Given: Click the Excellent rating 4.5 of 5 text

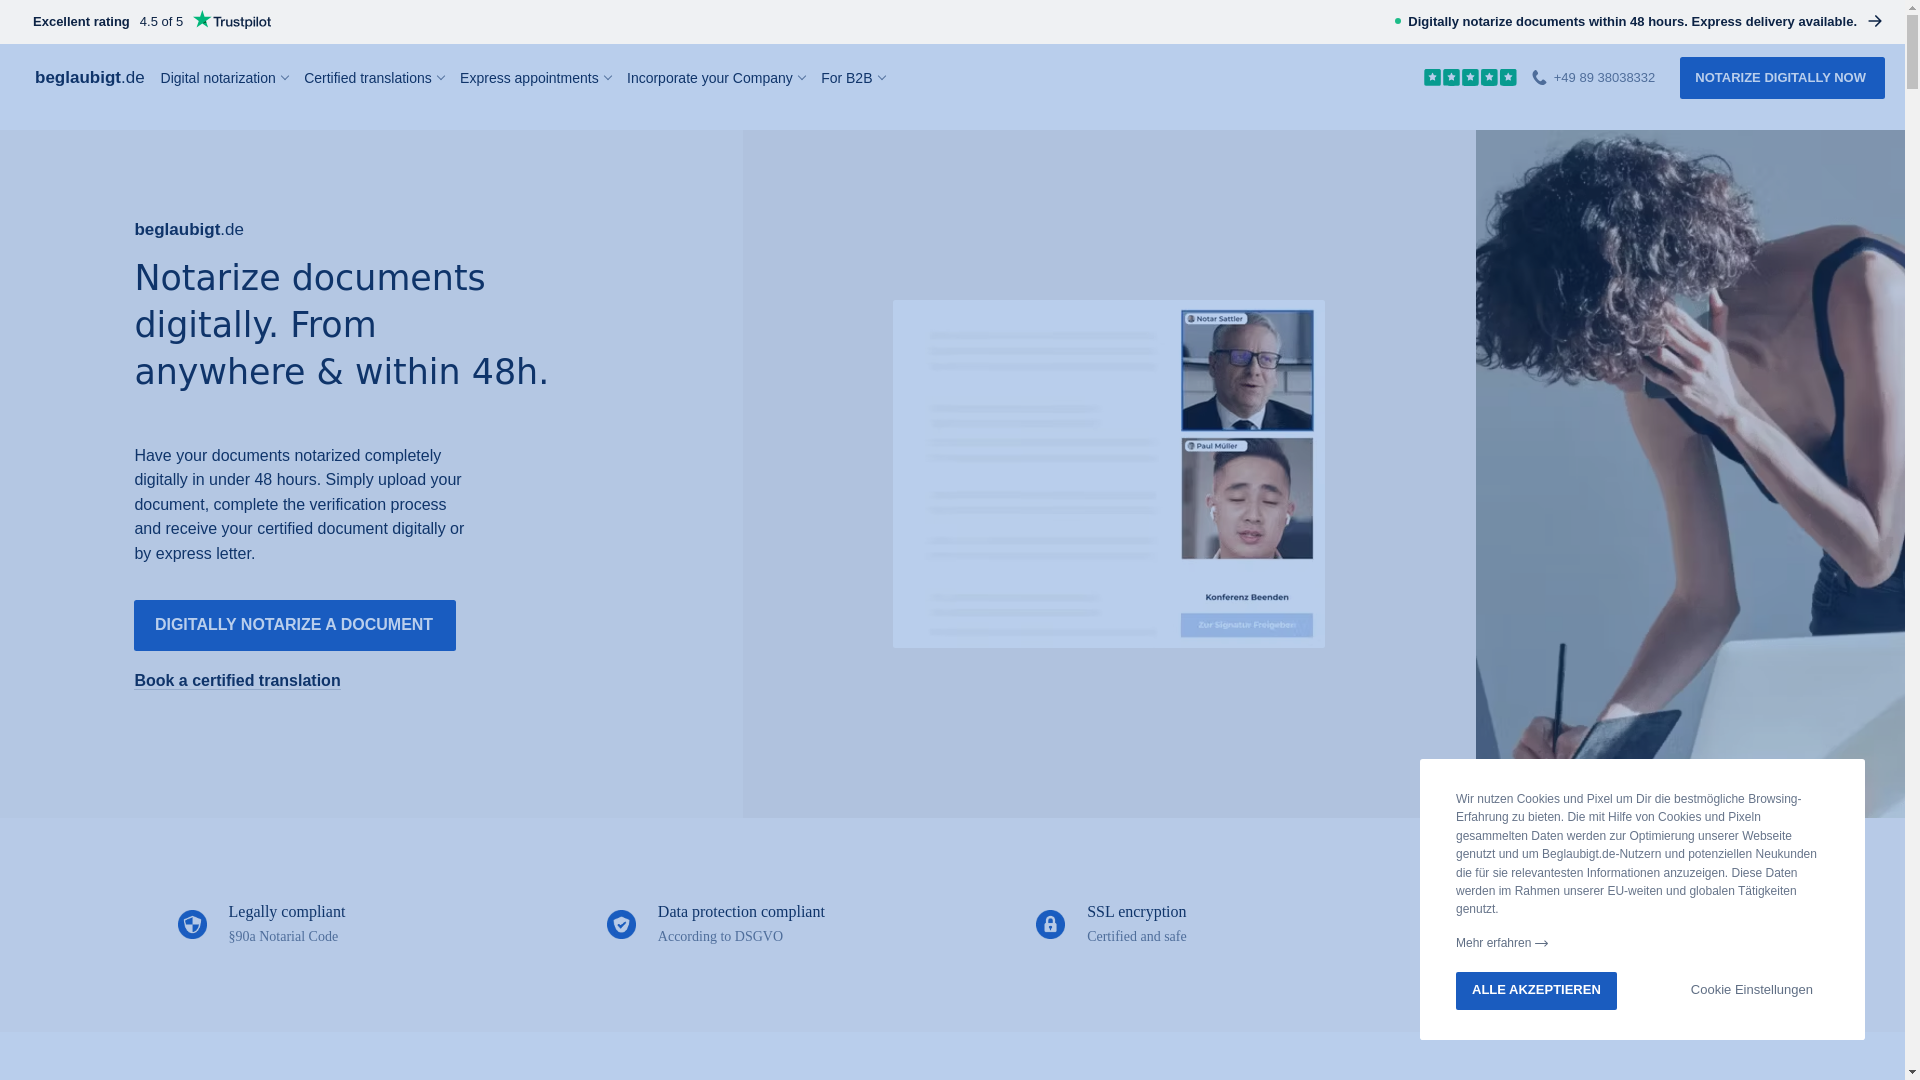Looking at the screenshot, I should [x=108, y=22].
